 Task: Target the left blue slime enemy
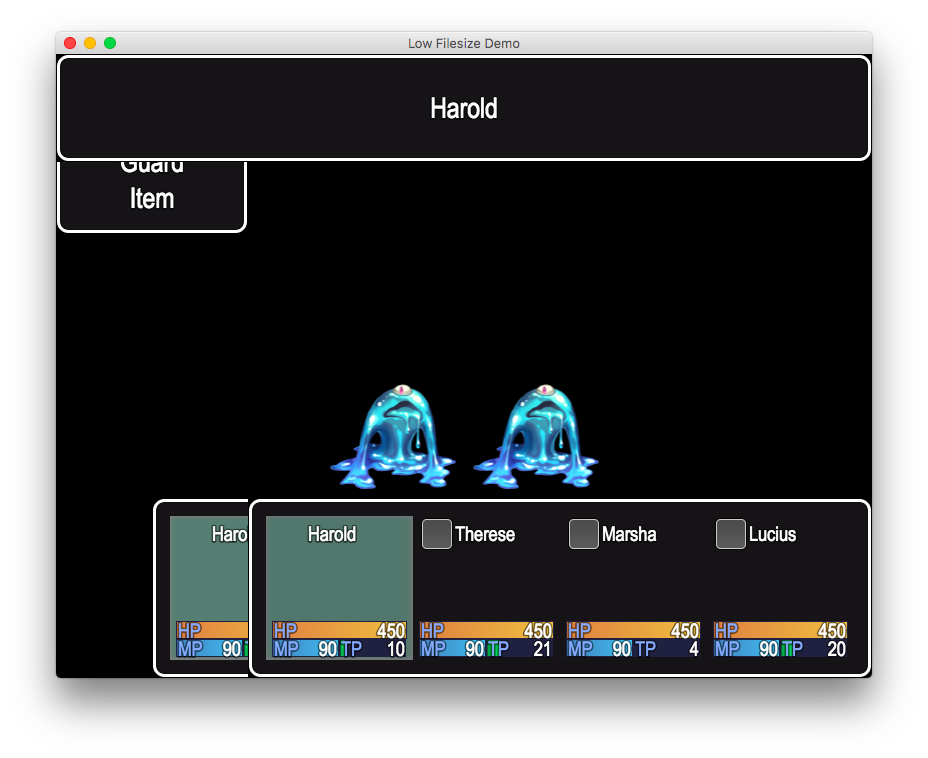pos(393,437)
